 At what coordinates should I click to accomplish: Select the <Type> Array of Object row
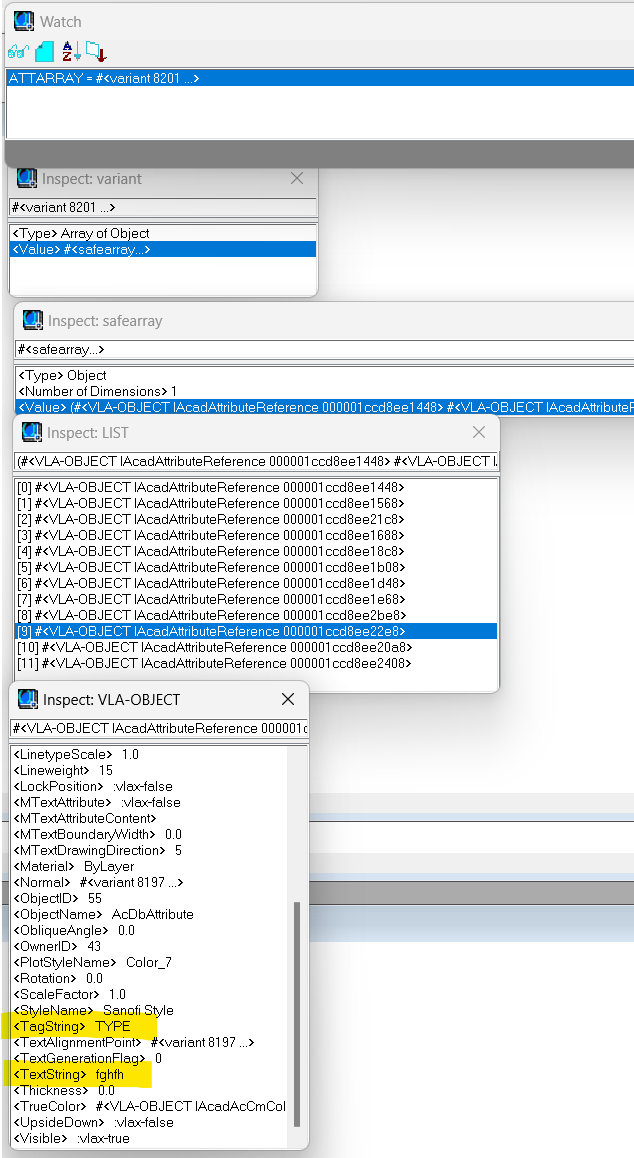163,233
